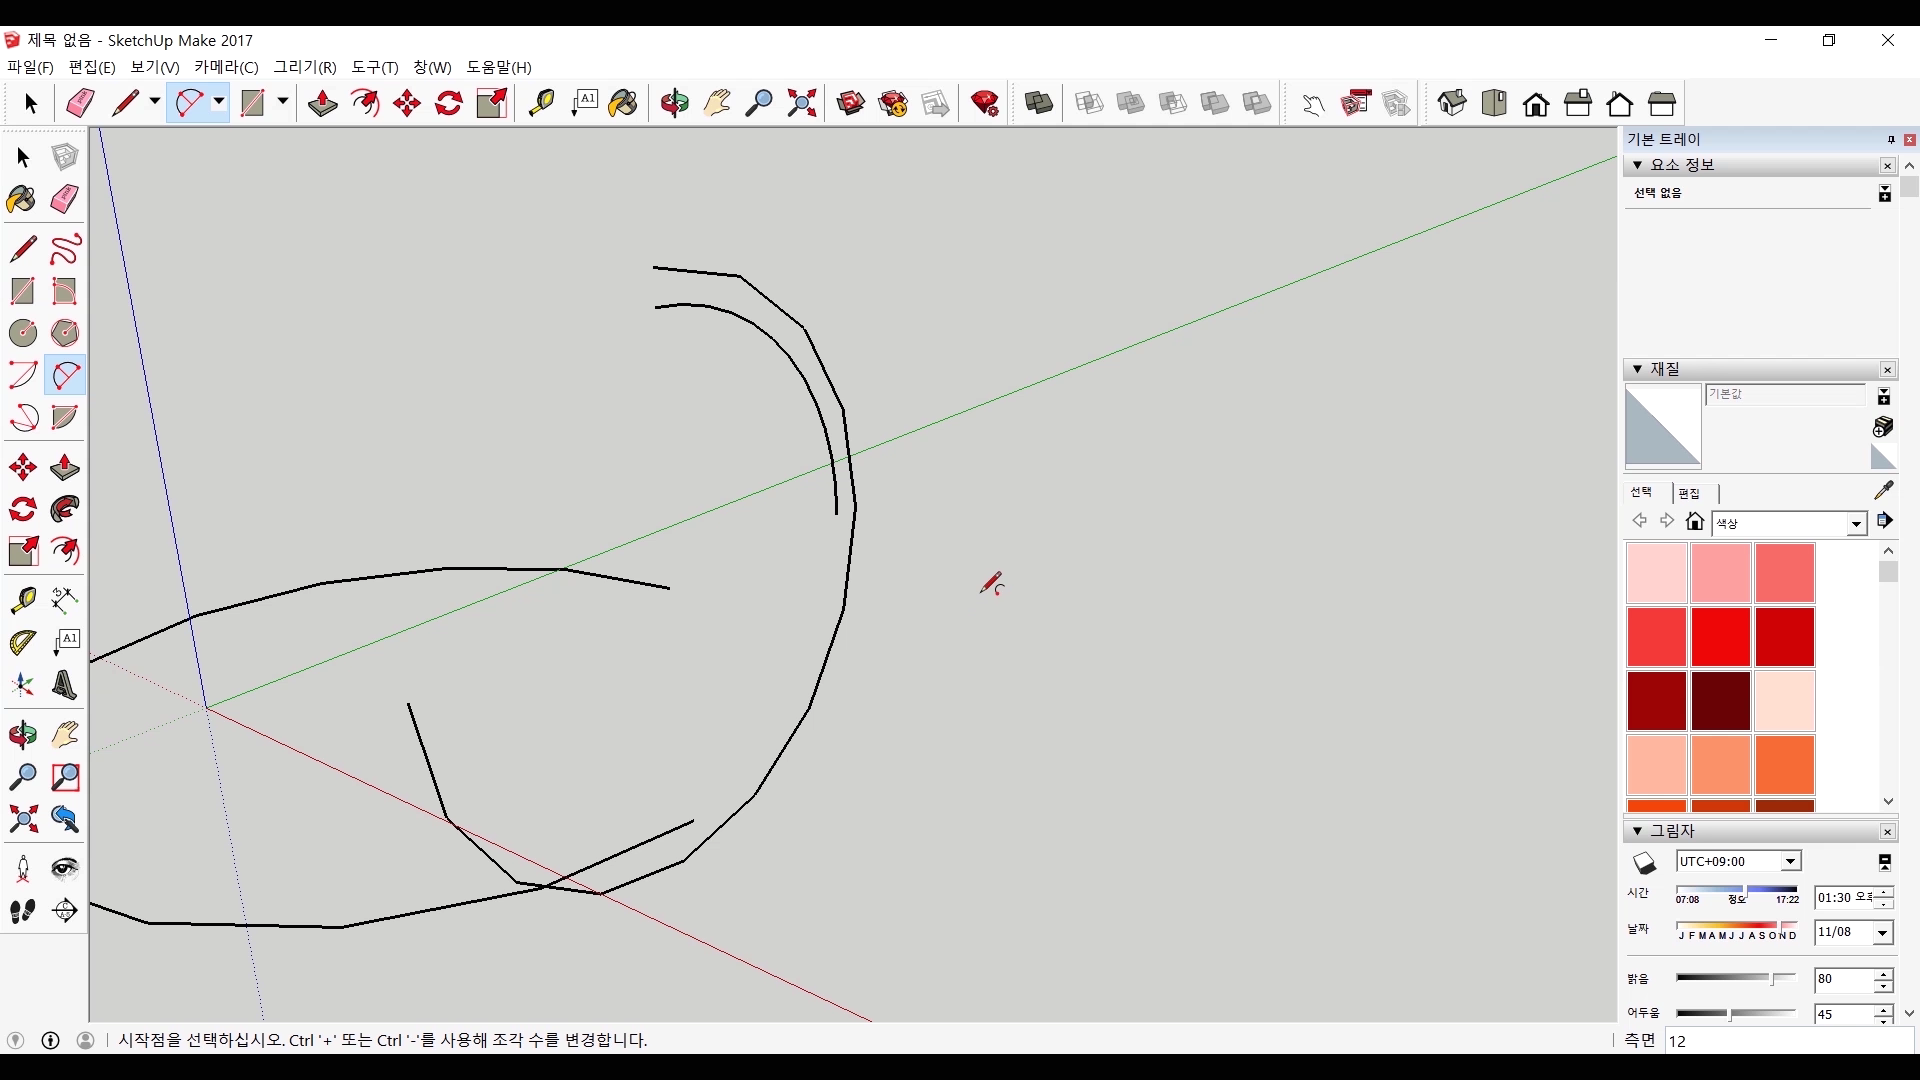Choose the Paint Bucket tool in the left toolbar
This screenshot has height=1080, width=1920.
(21, 199)
